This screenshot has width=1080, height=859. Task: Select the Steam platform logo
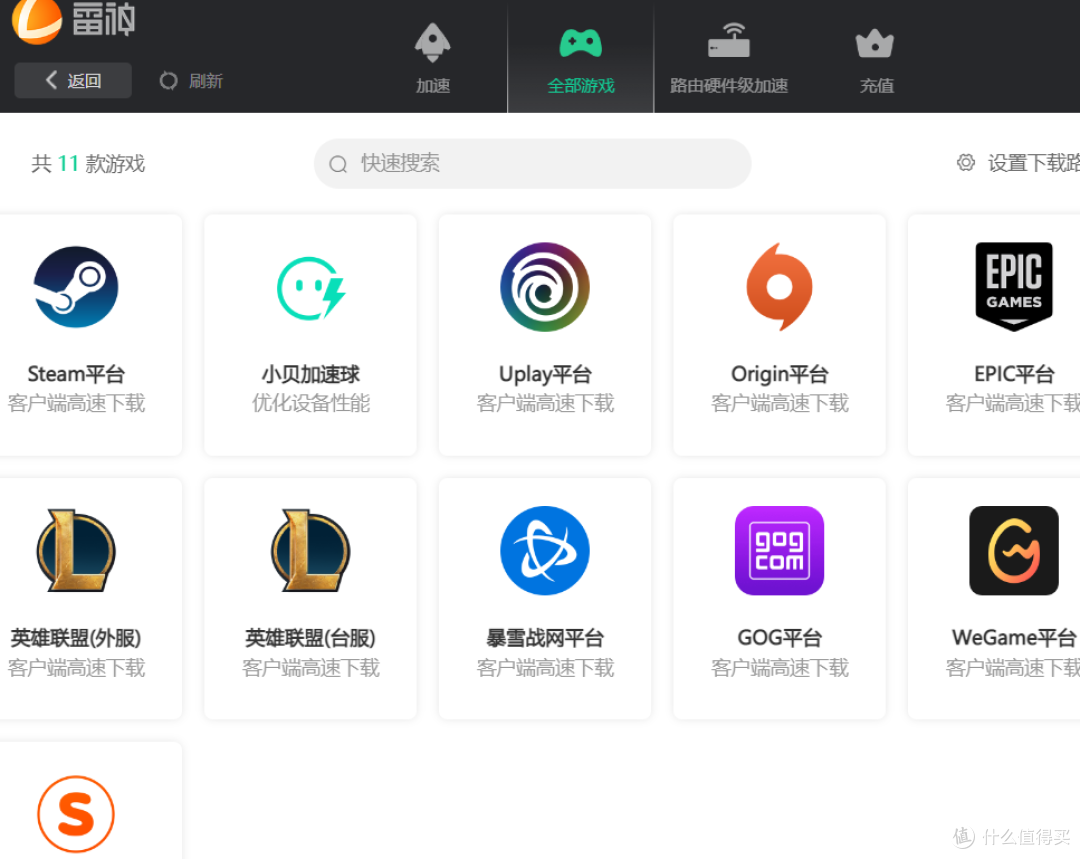pyautogui.click(x=76, y=287)
